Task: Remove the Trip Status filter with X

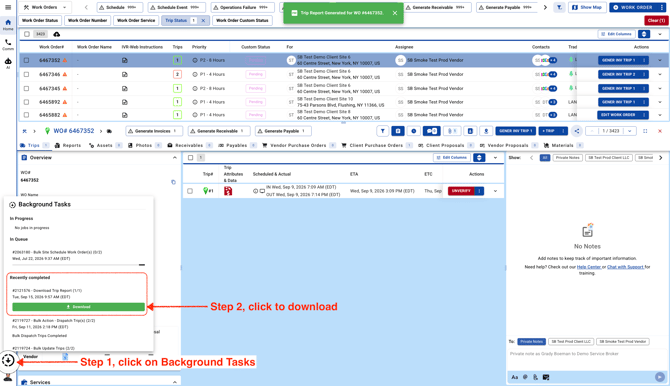Action: coord(203,21)
